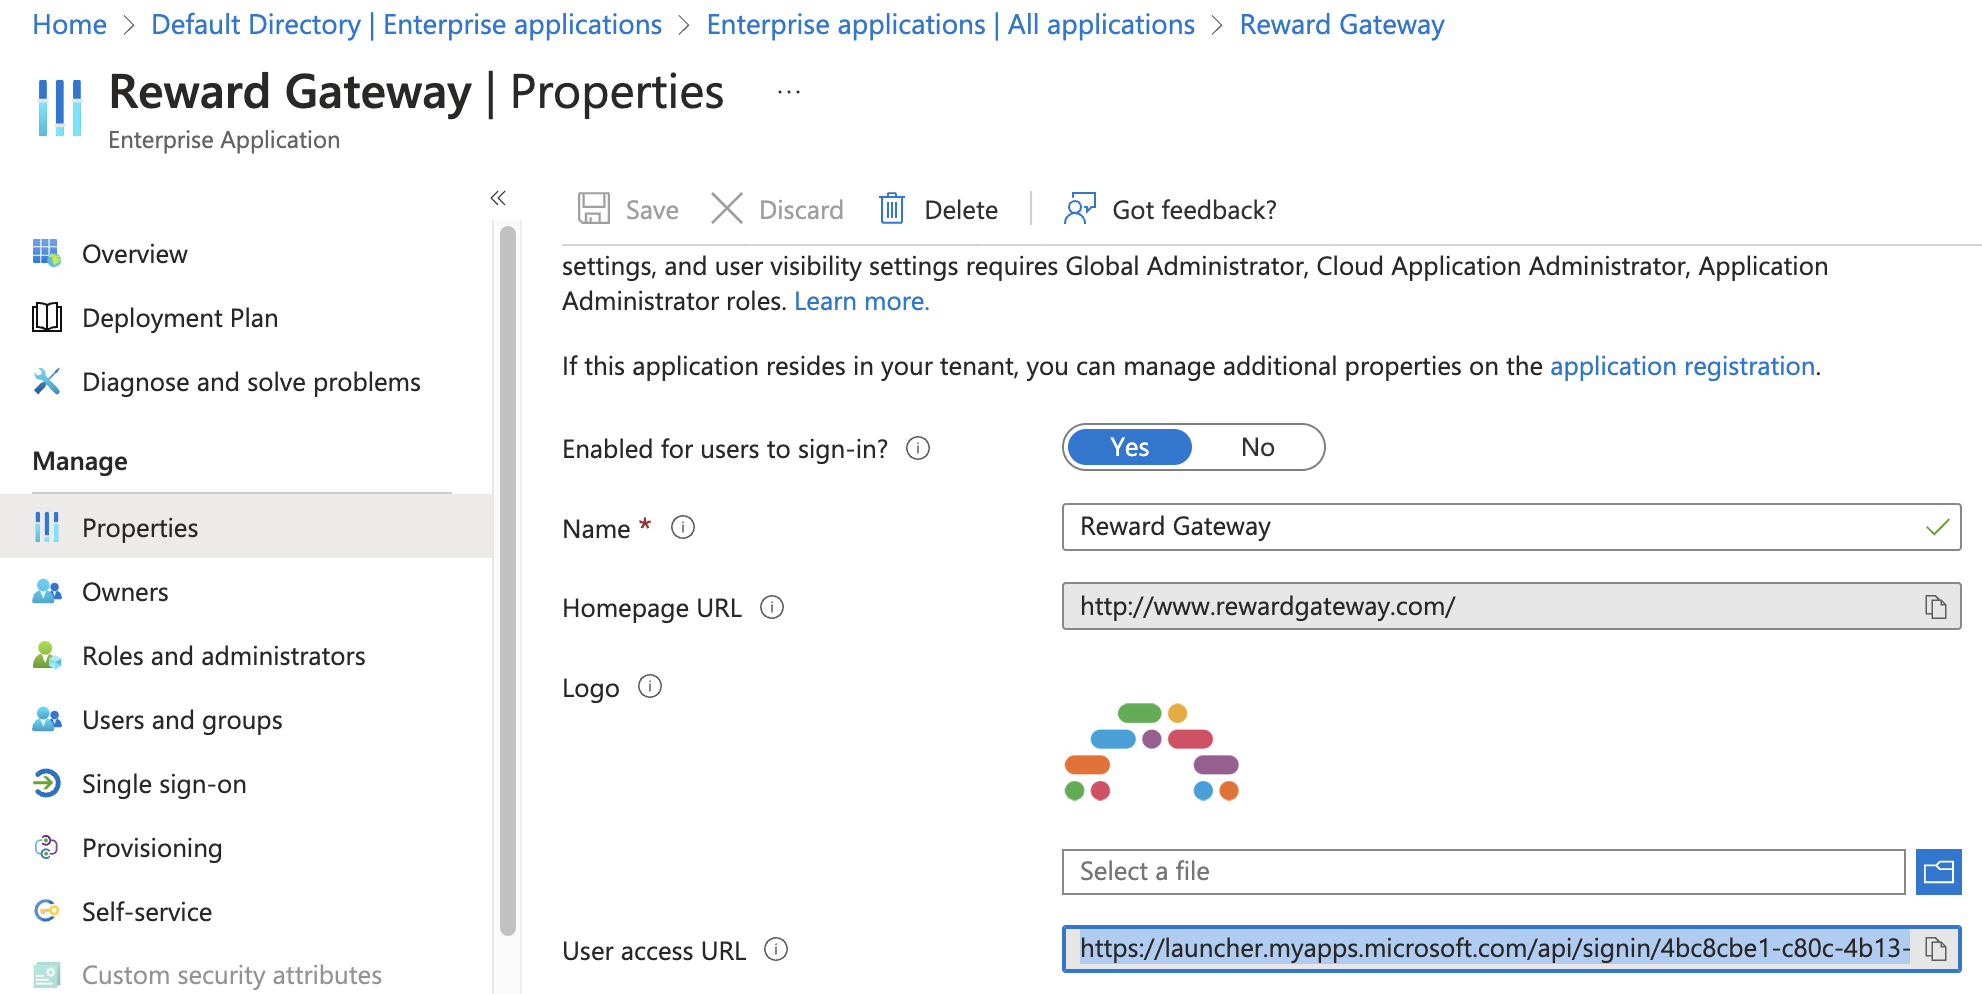The height and width of the screenshot is (994, 1982).
Task: Show info for Enabled for users to sign-in
Action: [918, 448]
